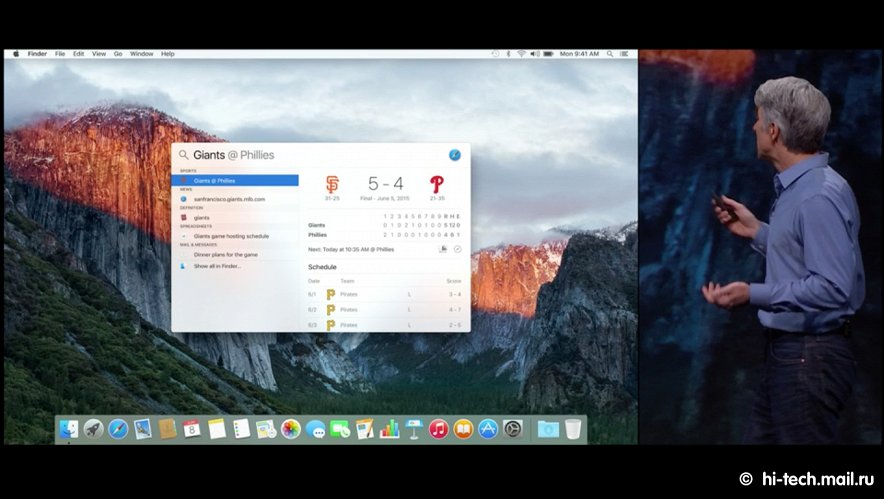Viewport: 884px width, 499px height.
Task: Click Bluetooth icon in menu bar
Action: click(508, 54)
